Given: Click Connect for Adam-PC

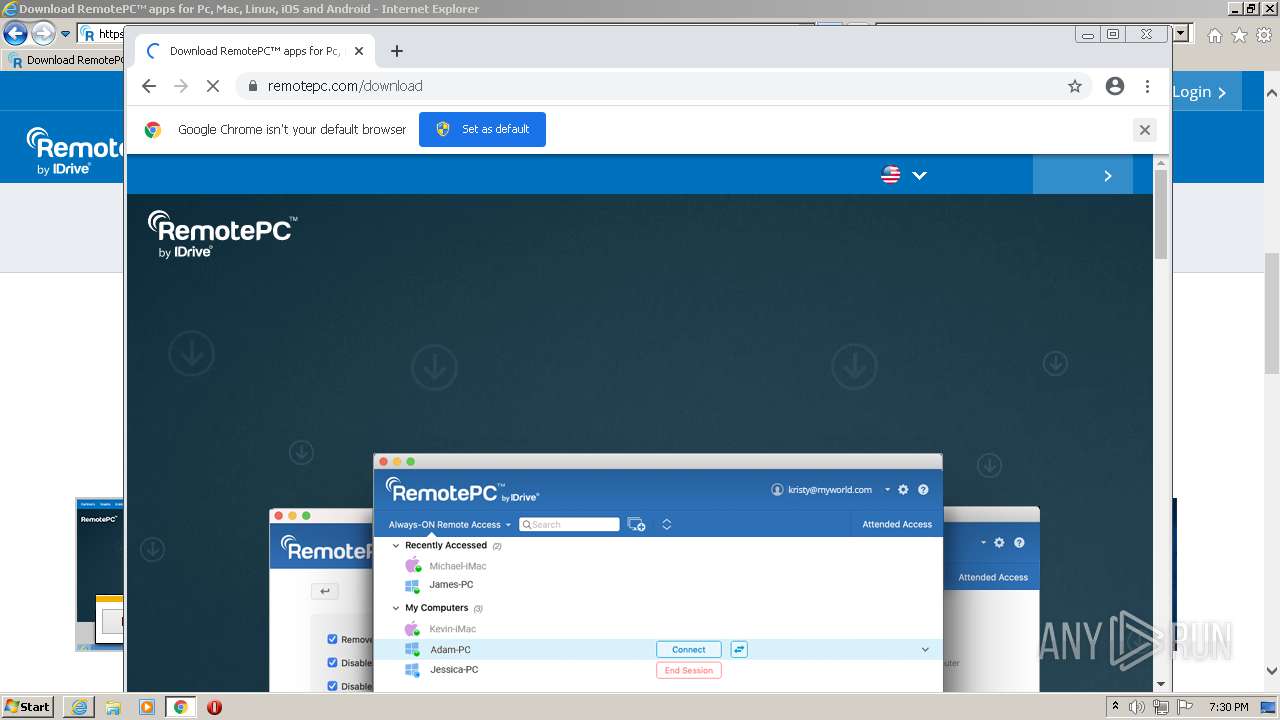Looking at the screenshot, I should (x=688, y=649).
